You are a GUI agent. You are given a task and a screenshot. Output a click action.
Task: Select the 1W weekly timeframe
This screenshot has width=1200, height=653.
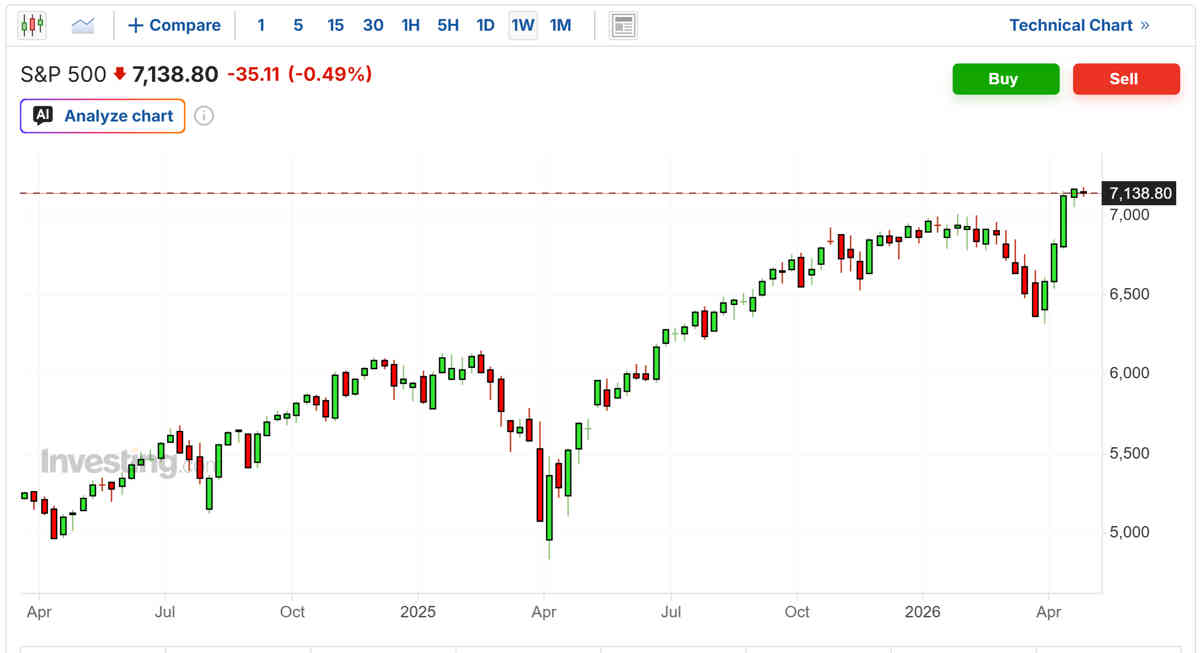coord(522,25)
